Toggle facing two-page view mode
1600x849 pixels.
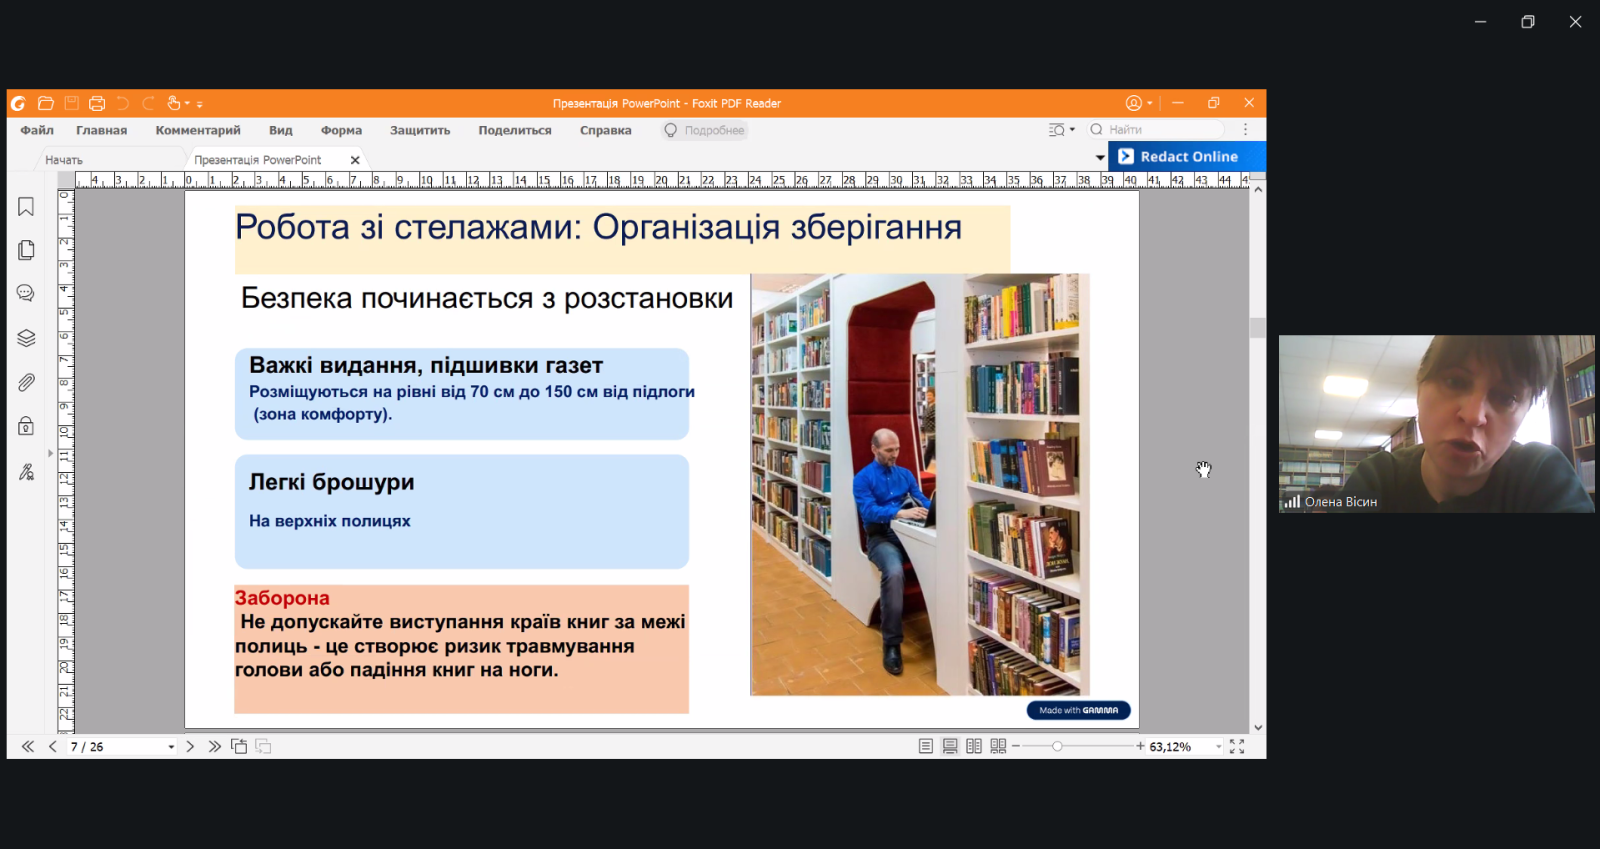[x=974, y=747]
